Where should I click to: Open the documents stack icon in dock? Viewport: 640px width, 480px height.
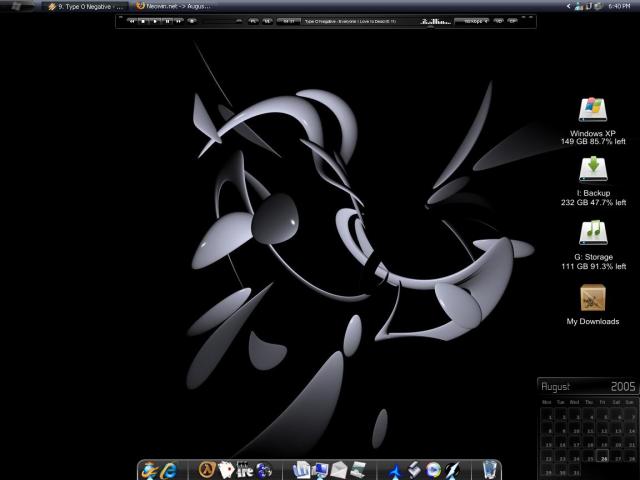point(301,469)
